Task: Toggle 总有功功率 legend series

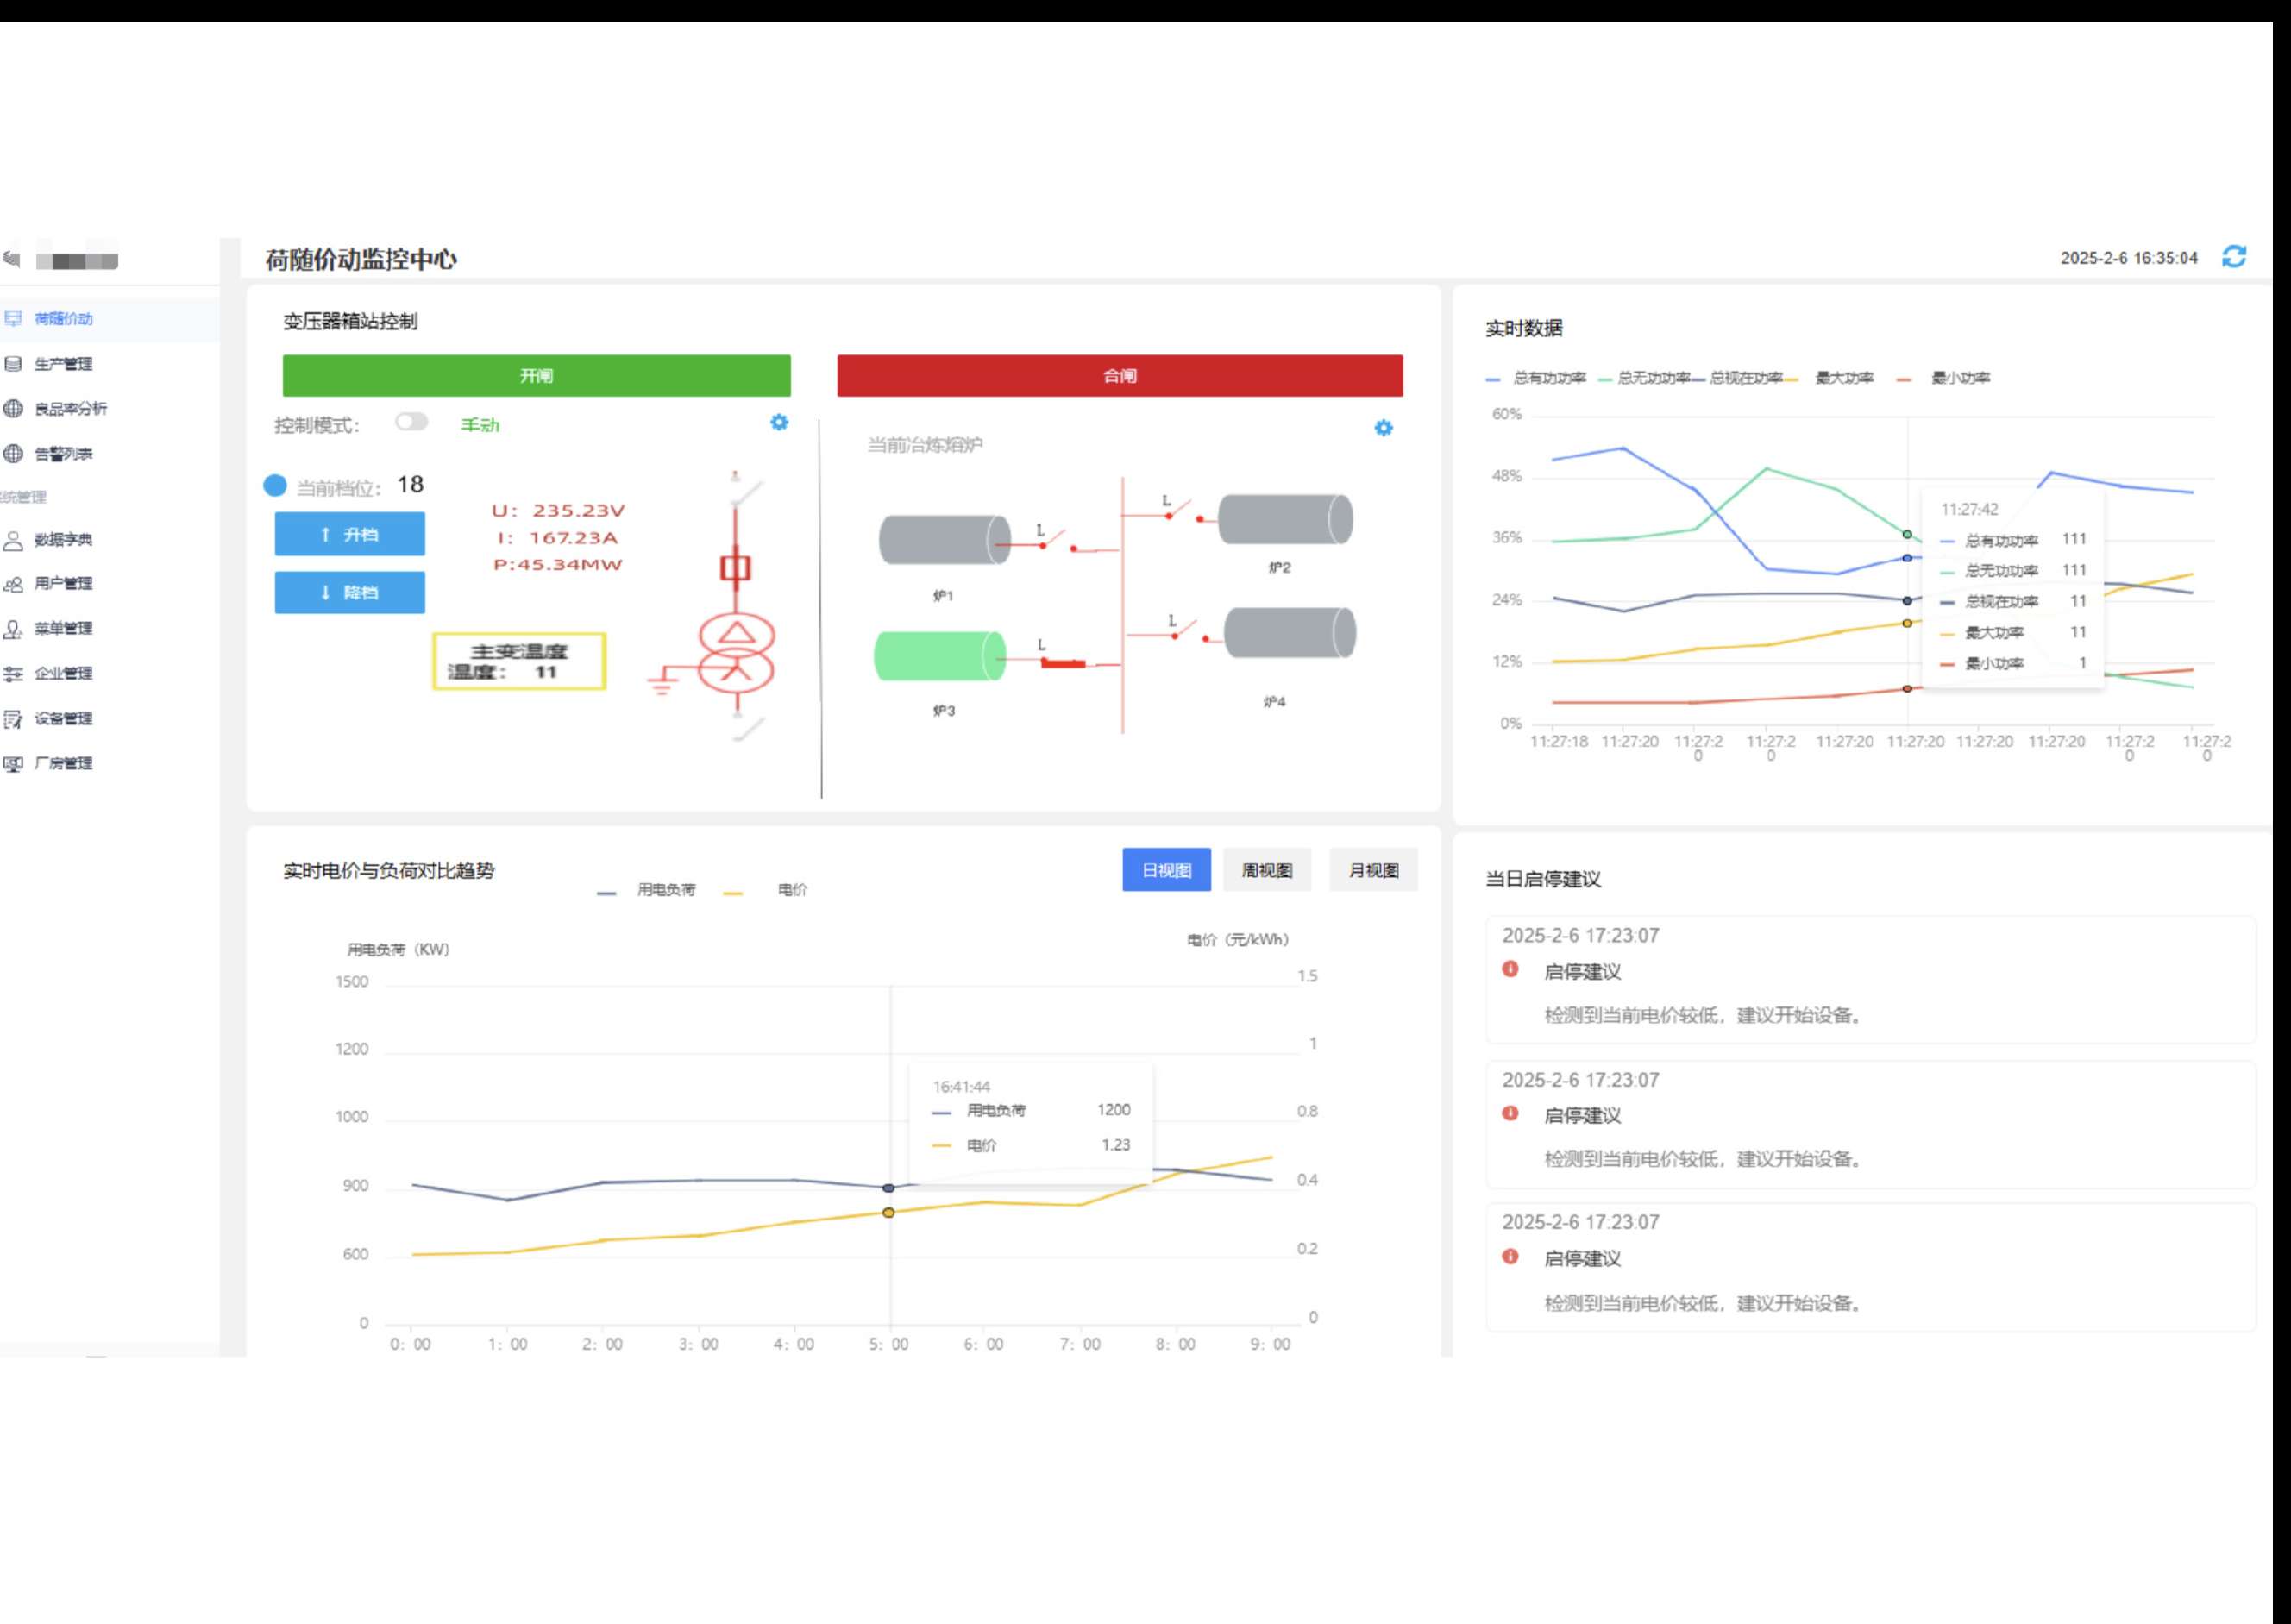Action: point(1548,378)
